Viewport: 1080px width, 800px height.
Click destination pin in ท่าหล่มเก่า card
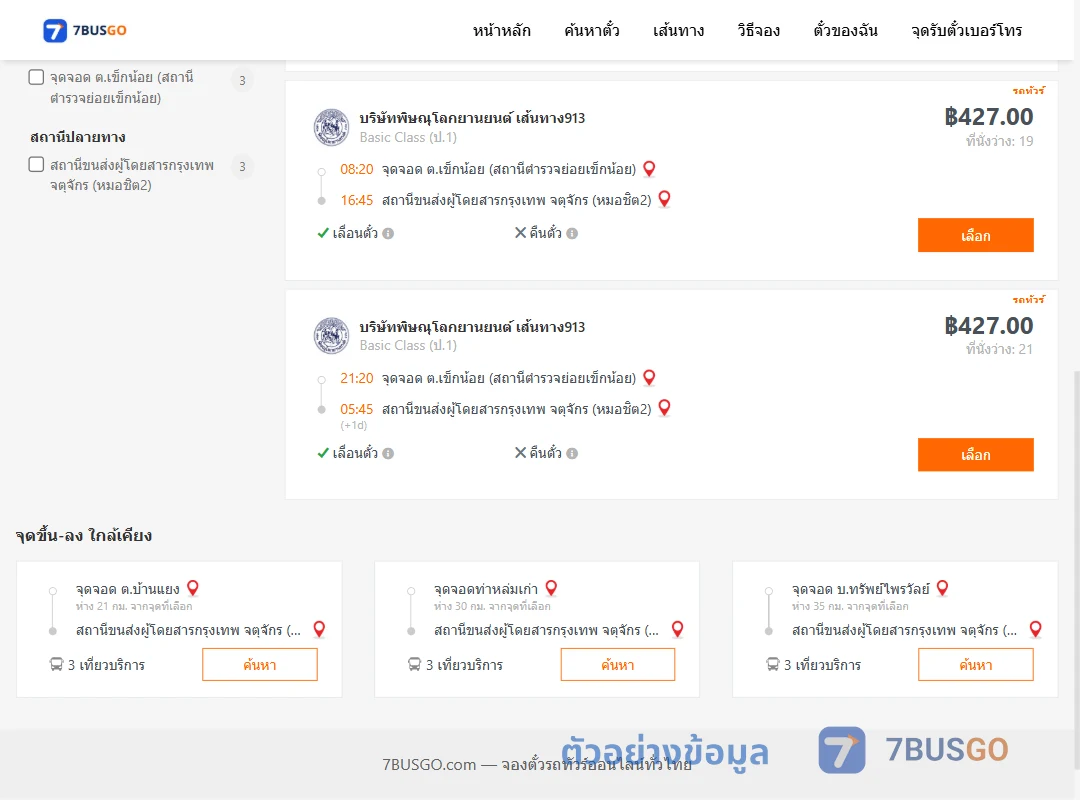click(678, 629)
